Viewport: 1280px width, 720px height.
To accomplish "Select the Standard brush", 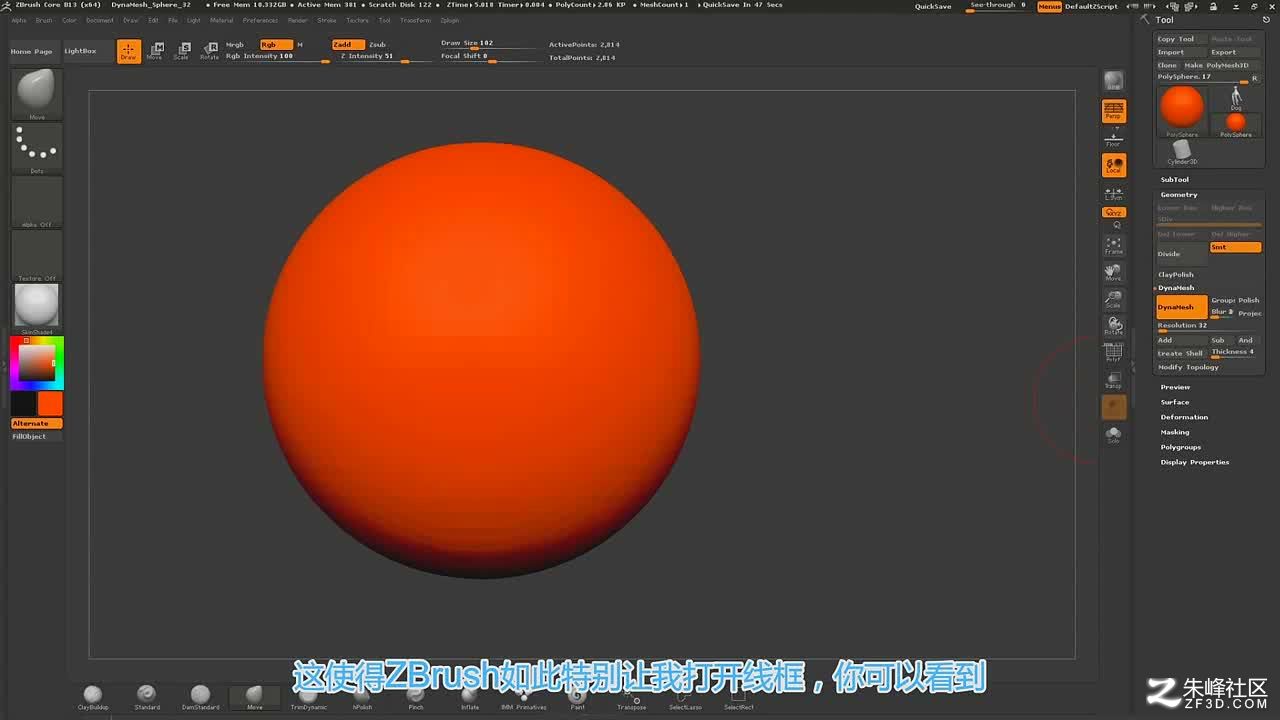I will coord(147,697).
